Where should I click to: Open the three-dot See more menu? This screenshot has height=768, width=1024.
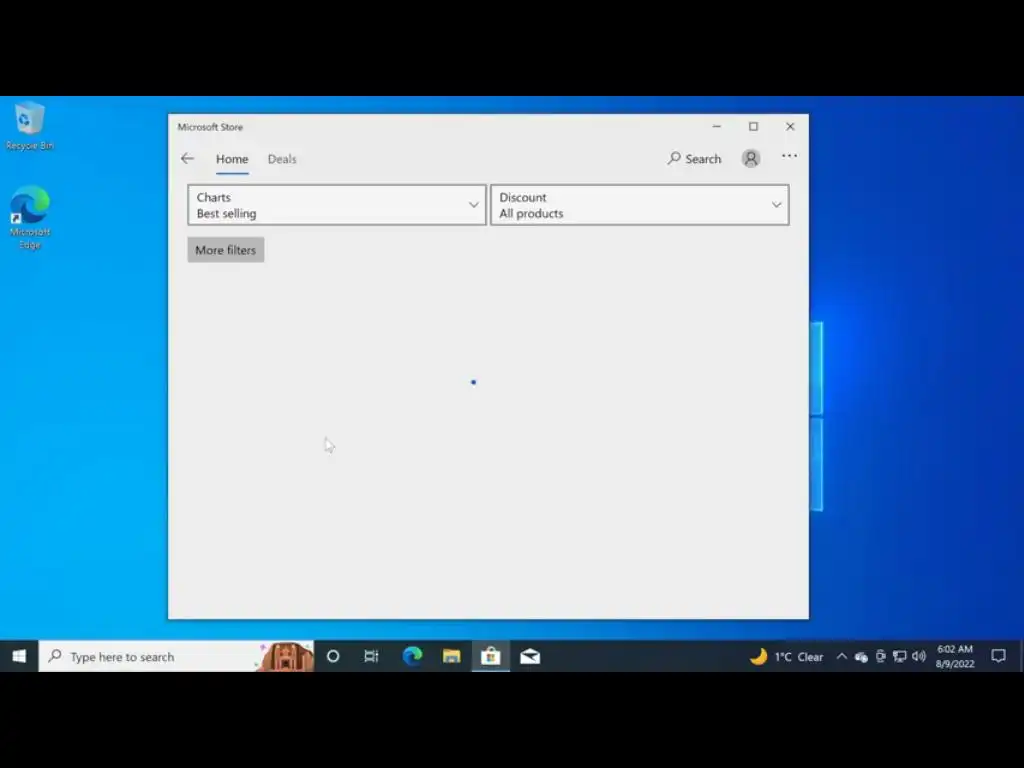(x=790, y=156)
